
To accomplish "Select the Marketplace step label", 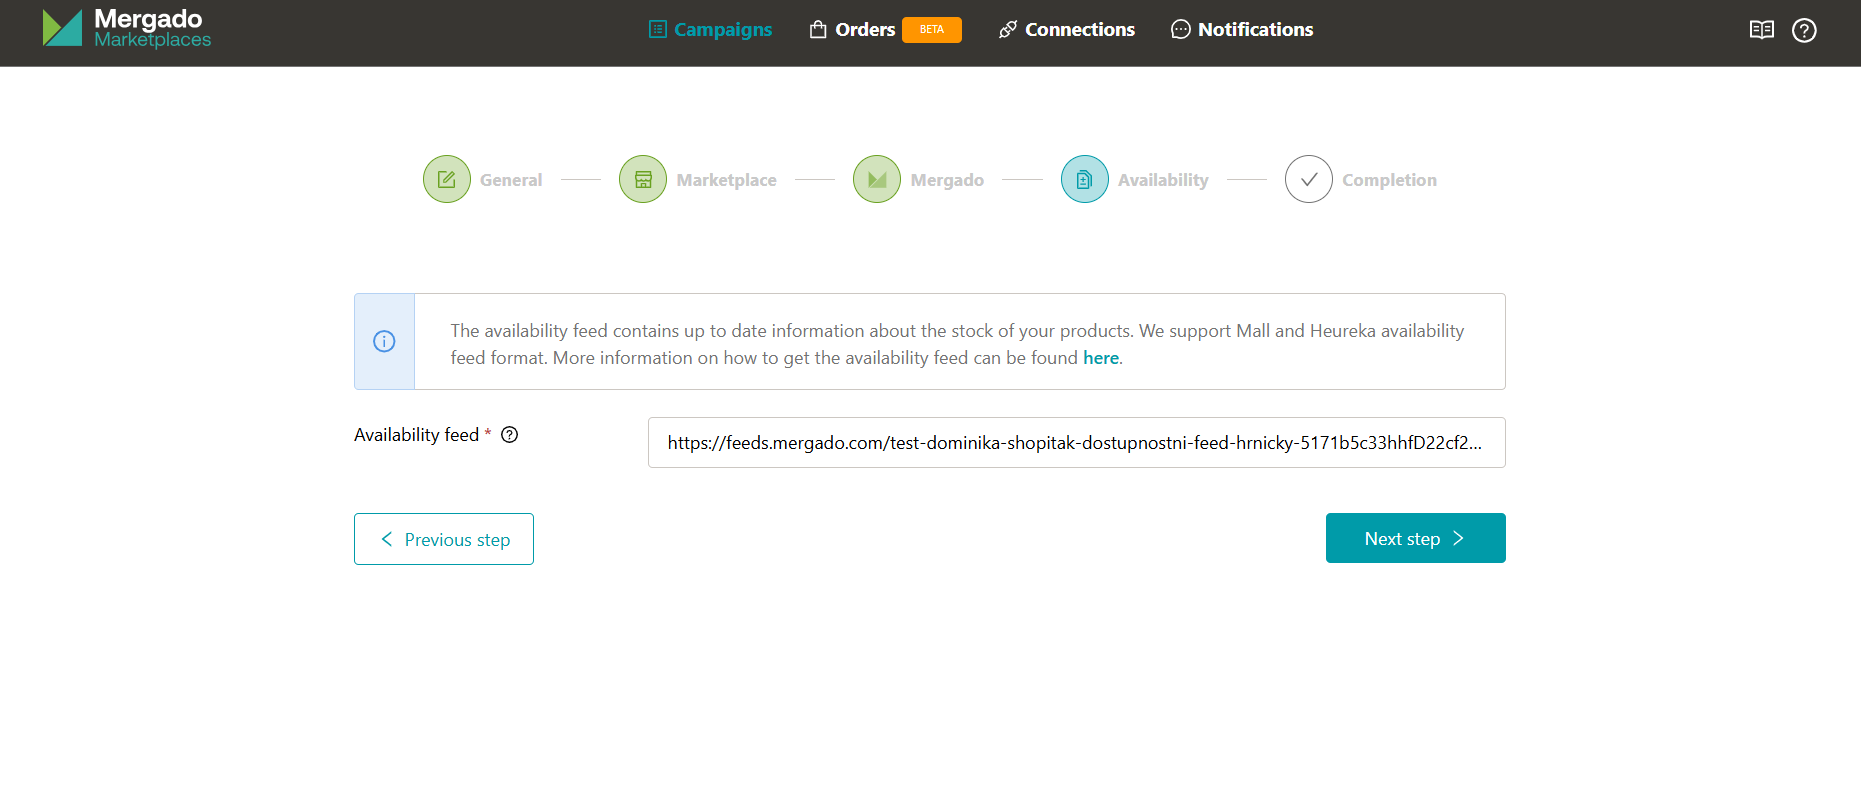I will click(726, 180).
